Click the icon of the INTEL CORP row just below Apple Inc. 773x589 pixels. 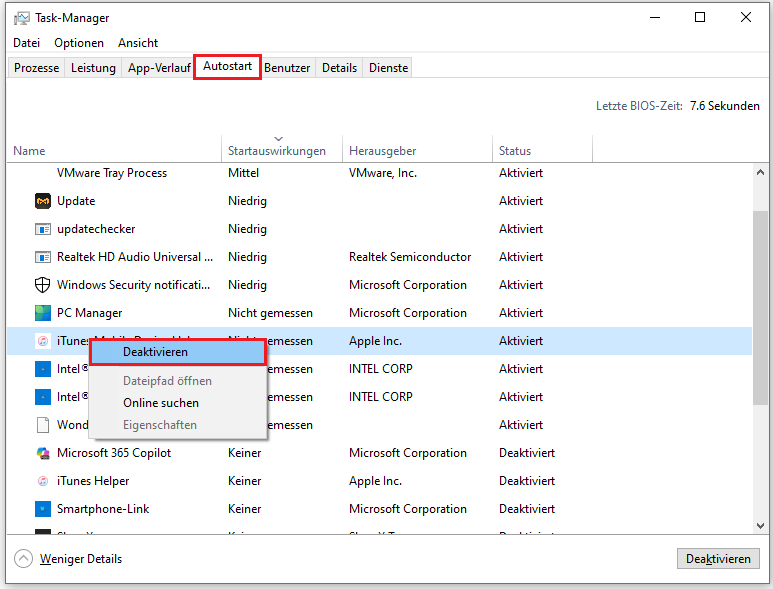[x=43, y=369]
